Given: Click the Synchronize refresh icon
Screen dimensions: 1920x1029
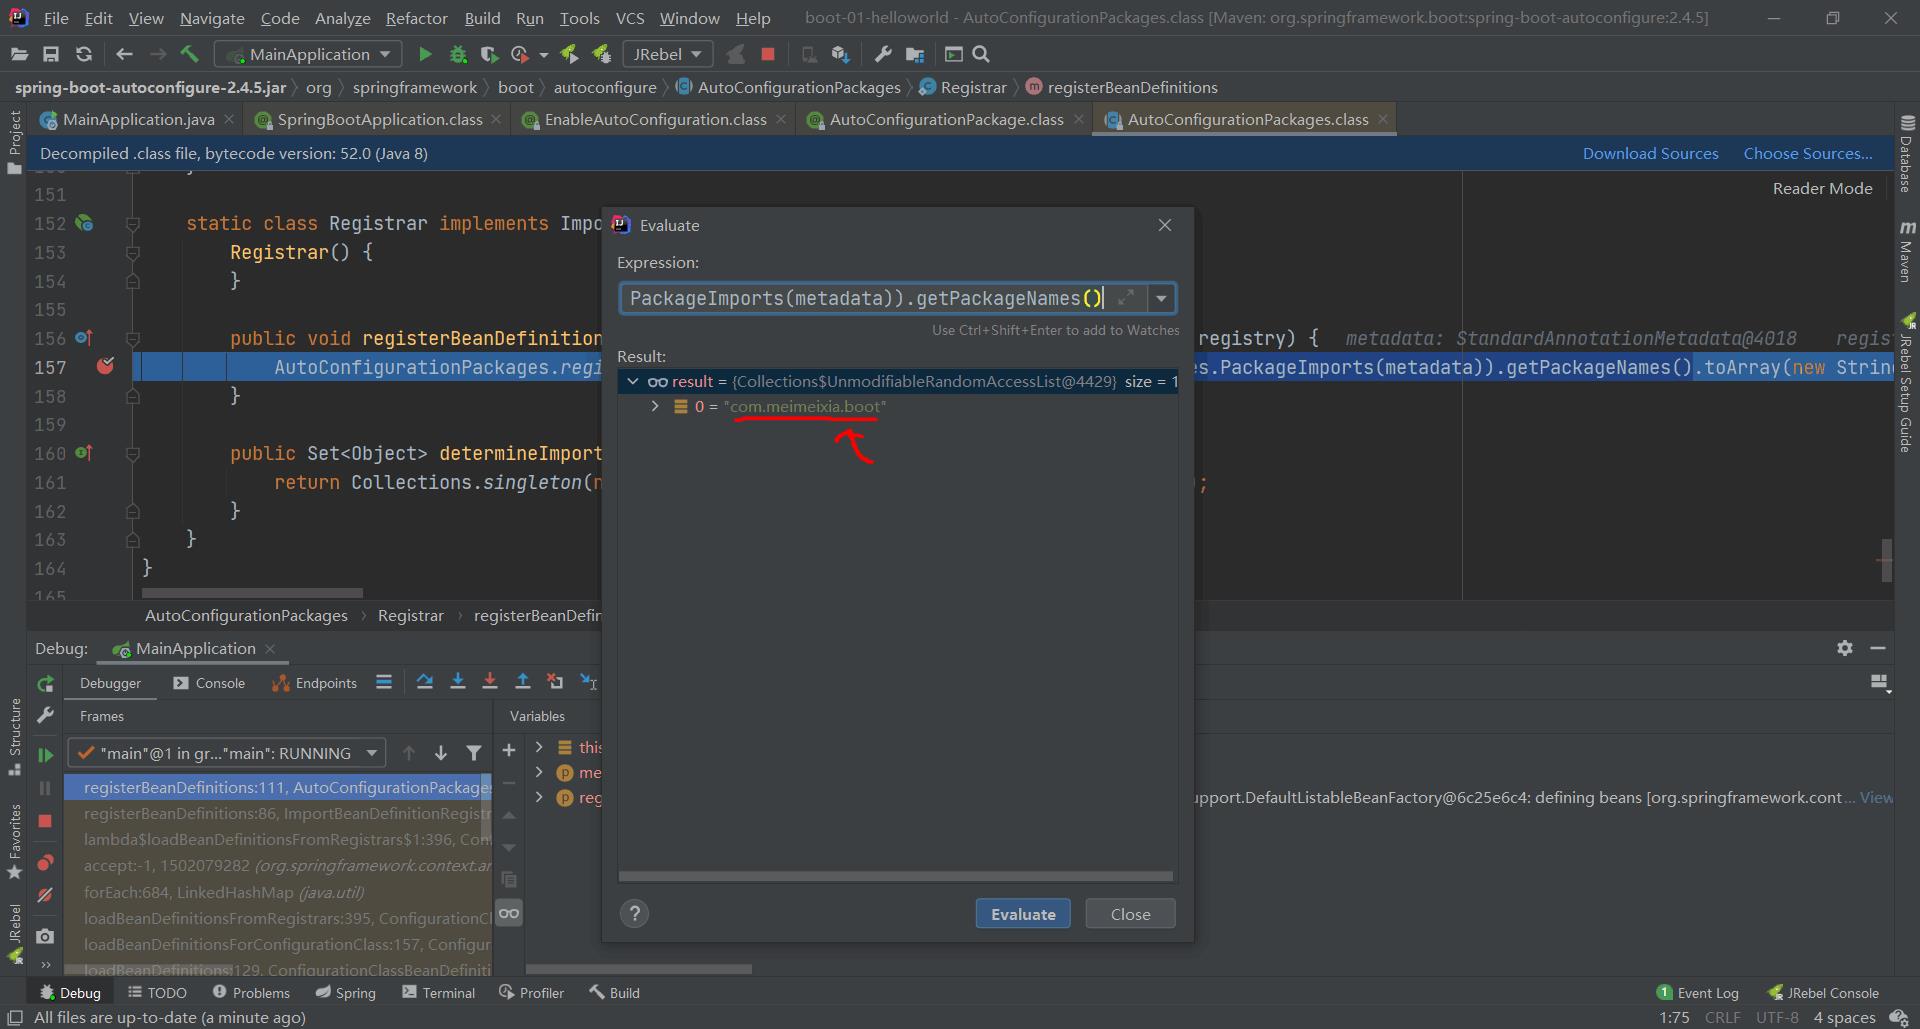Looking at the screenshot, I should pyautogui.click(x=84, y=54).
